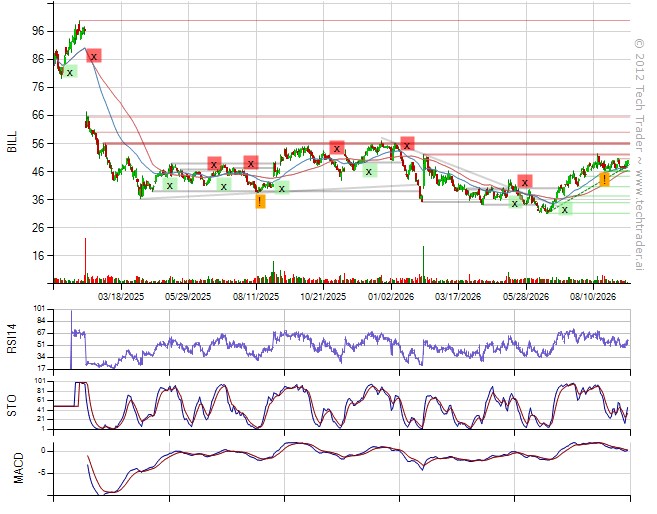Image resolution: width=657 pixels, height=514 pixels.
Task: Click the green x marker before 01/02/2026
Action: click(x=369, y=171)
